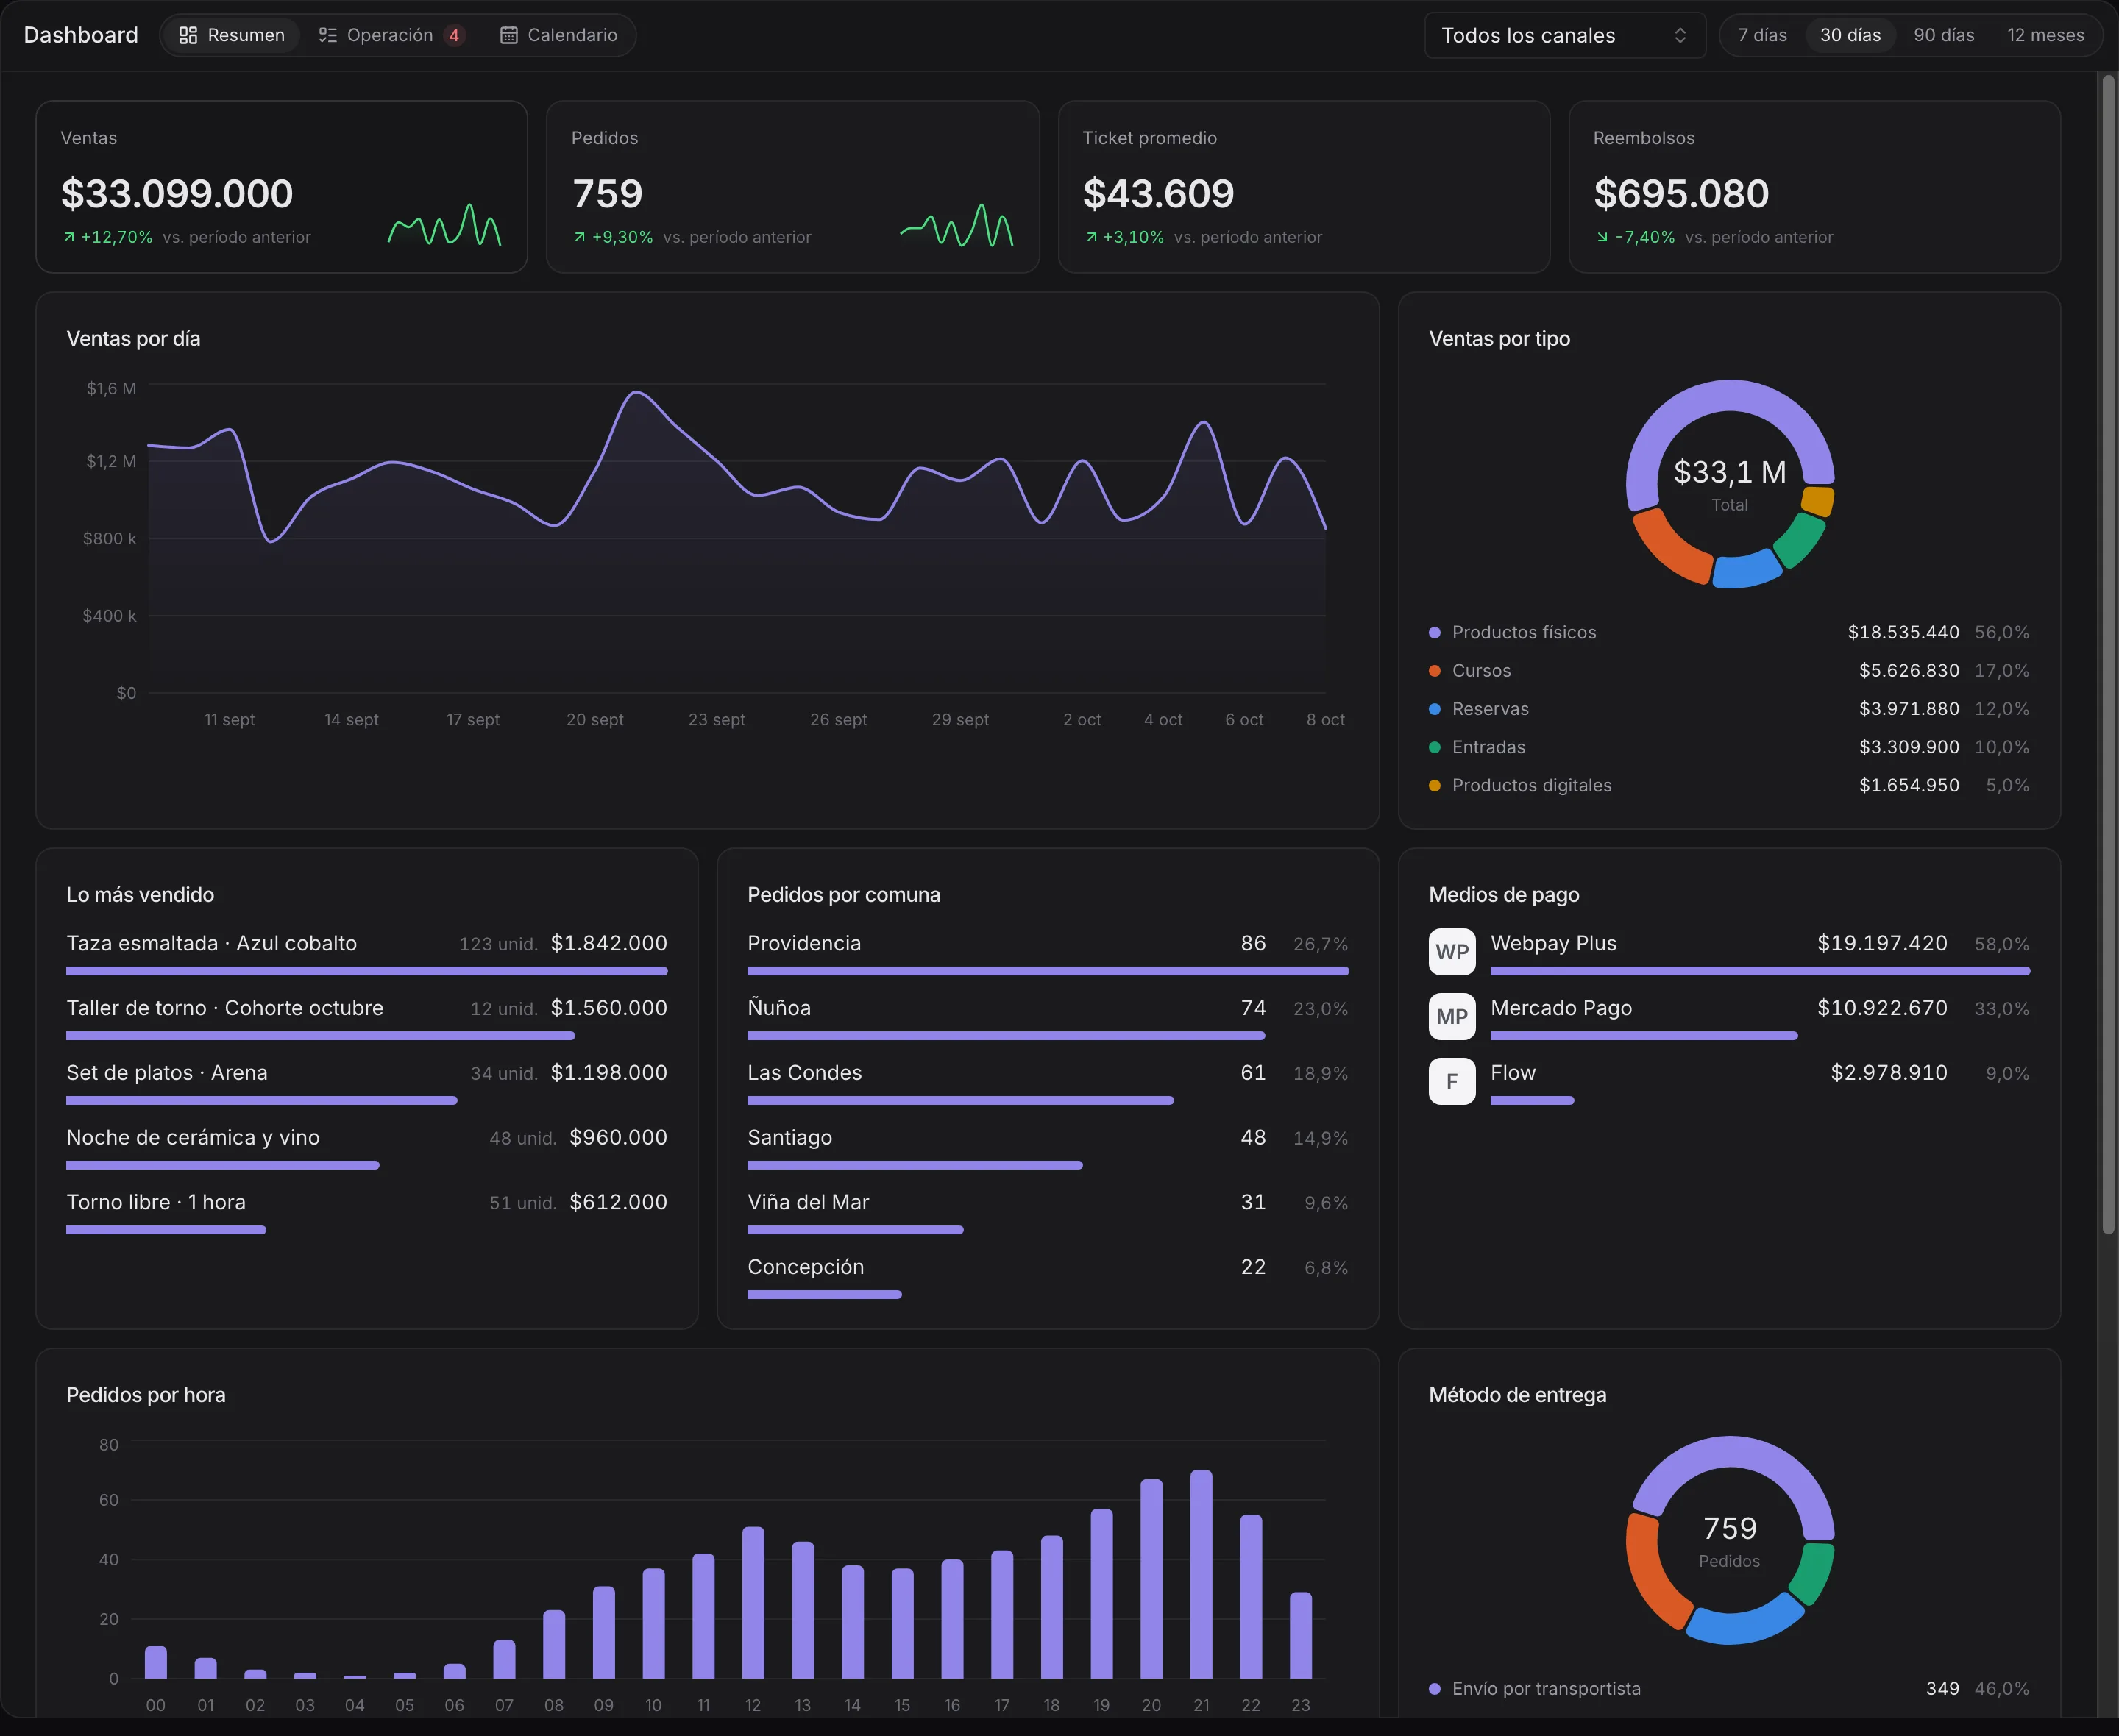Switch to the Operación tab

[392, 35]
